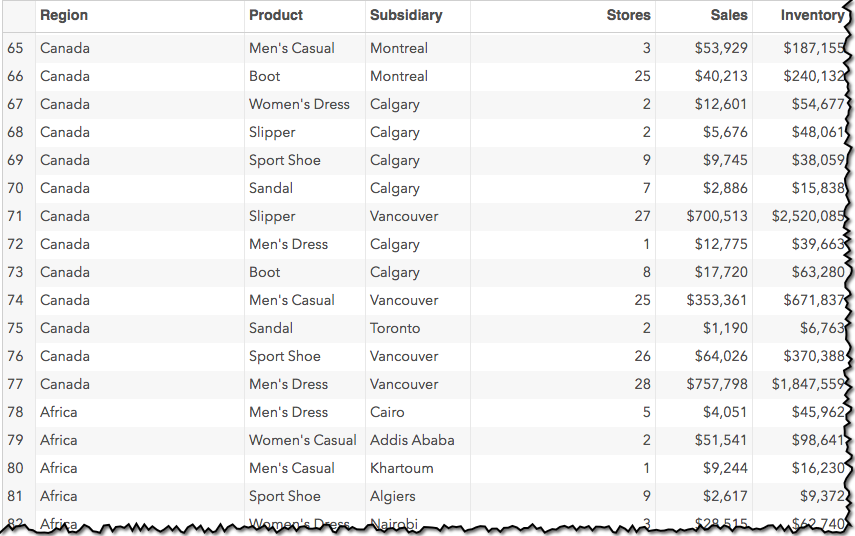Select the Subsidiary column header
The image size is (855, 536).
[406, 15]
